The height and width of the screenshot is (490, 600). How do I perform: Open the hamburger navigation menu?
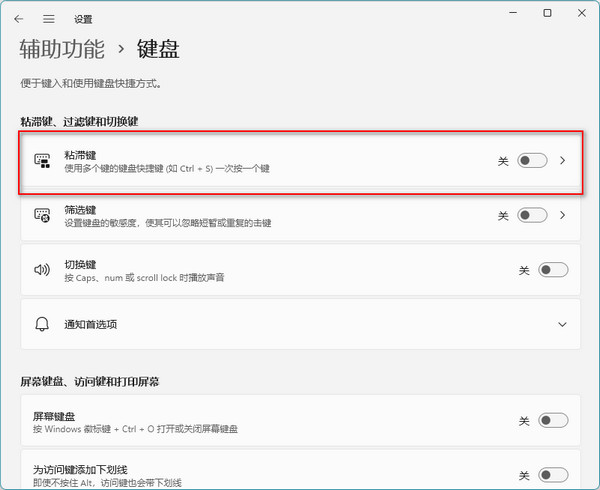coord(48,18)
